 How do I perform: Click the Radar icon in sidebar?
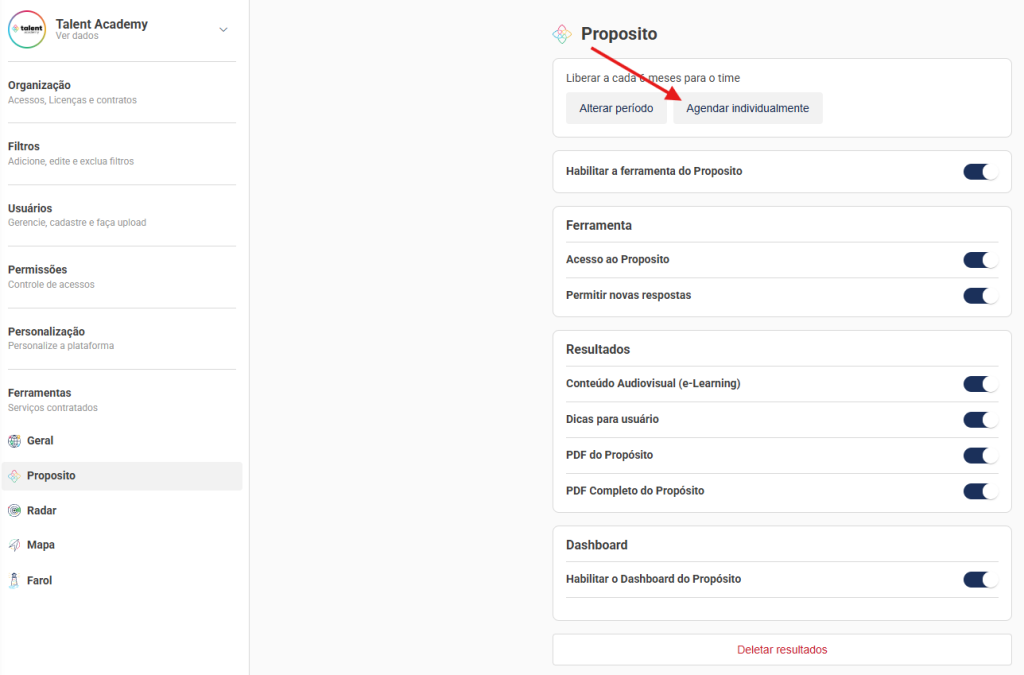15,511
